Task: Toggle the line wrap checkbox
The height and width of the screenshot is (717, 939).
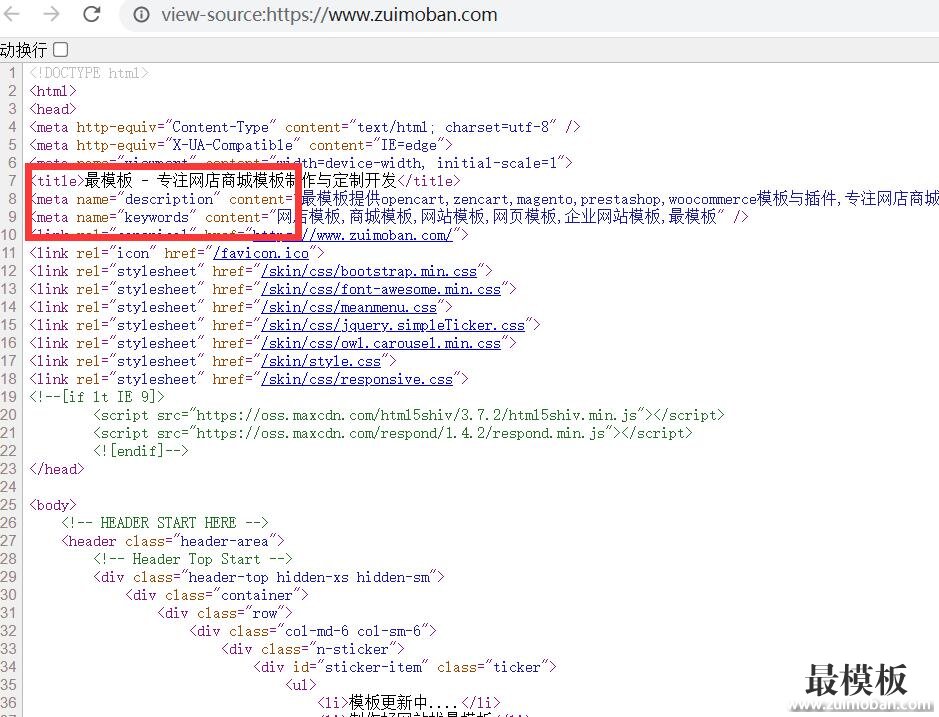Action: 60,49
